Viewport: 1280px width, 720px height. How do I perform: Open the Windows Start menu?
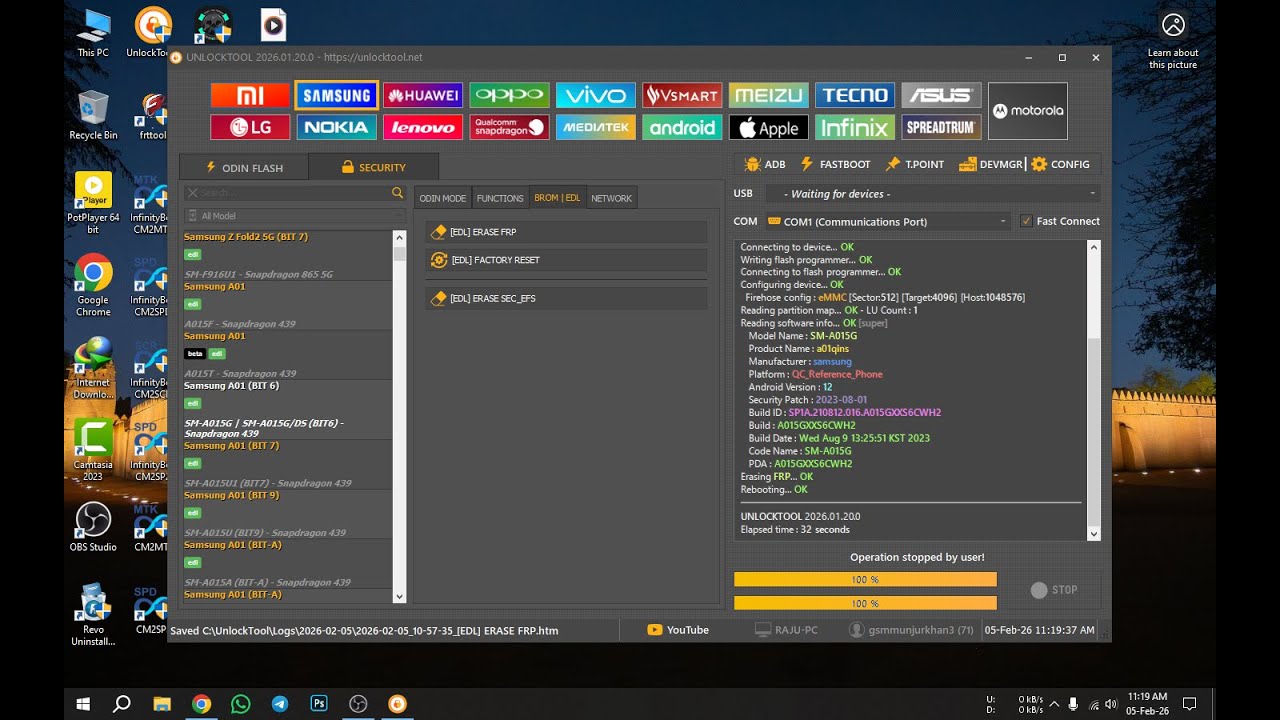coord(83,704)
